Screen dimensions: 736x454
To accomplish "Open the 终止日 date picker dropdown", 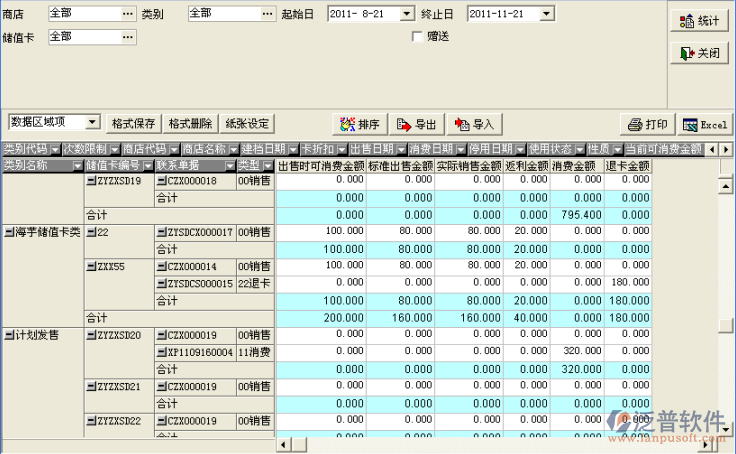I will tap(545, 14).
